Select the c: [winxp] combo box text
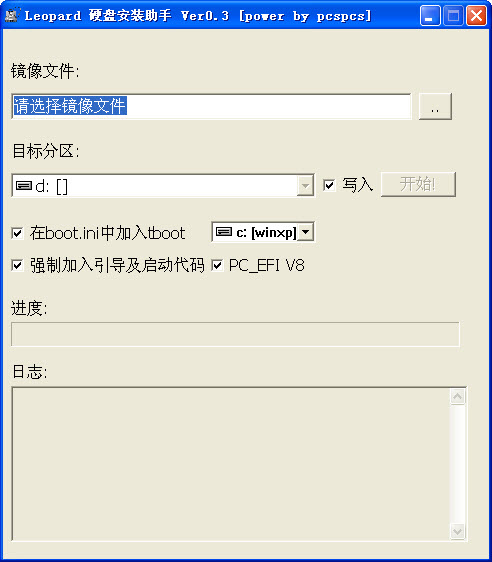The width and height of the screenshot is (492, 562). 266,232
